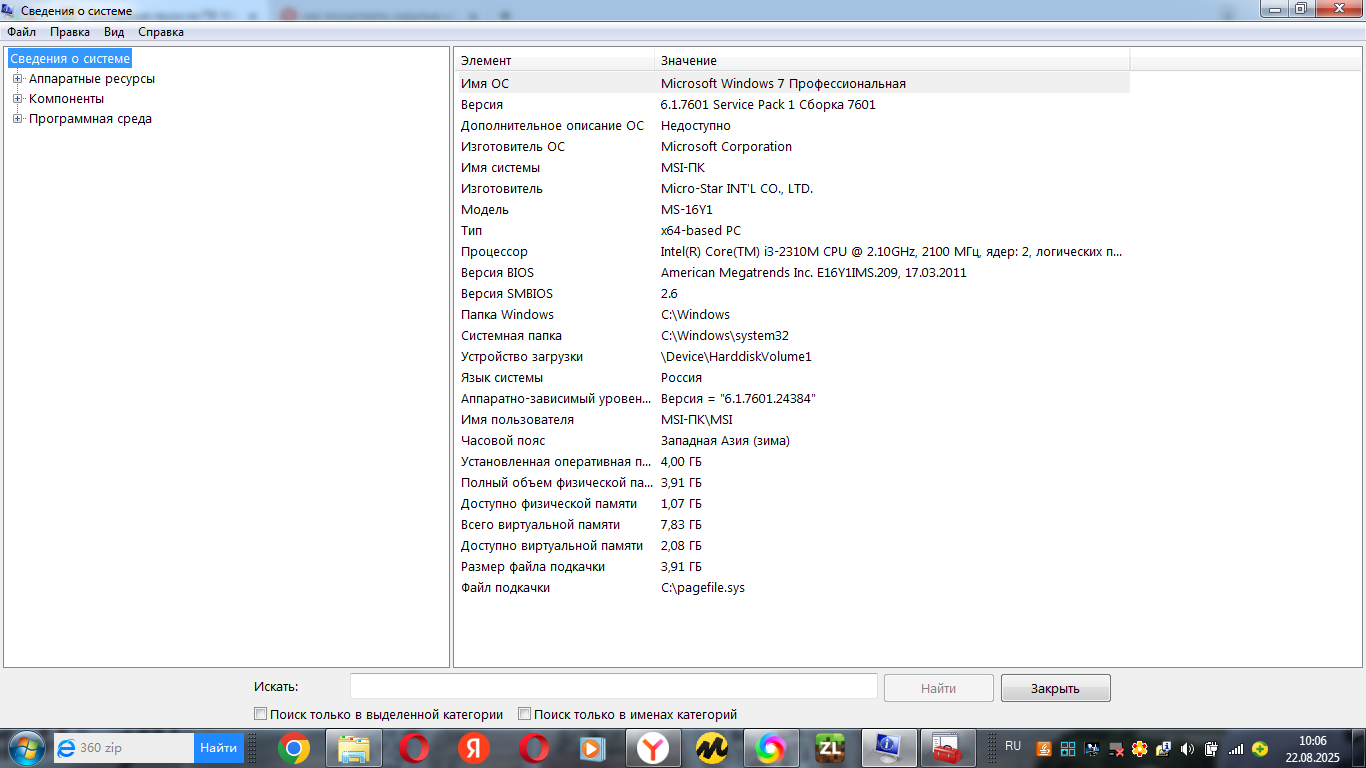Open the ZL Minecraft launcher icon
The image size is (1366, 768).
pyautogui.click(x=829, y=748)
